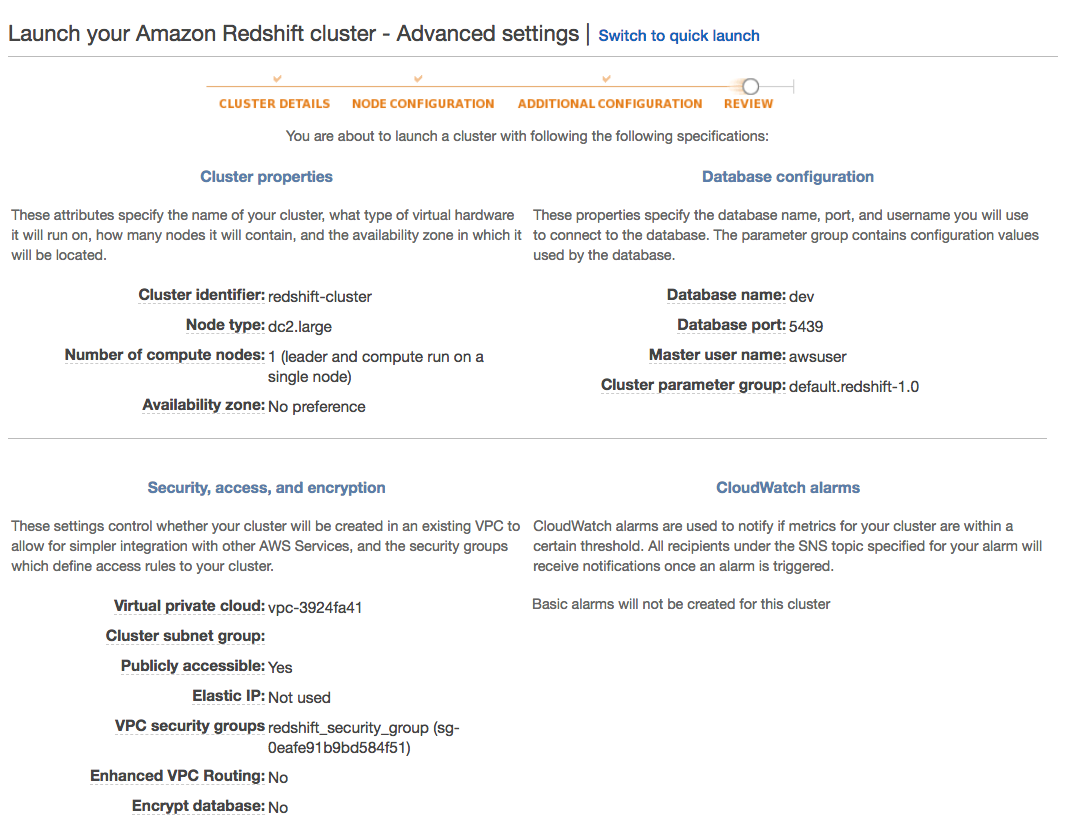Click the Availability zone label
Image resolution: width=1078 pixels, height=827 pixels.
coord(203,406)
